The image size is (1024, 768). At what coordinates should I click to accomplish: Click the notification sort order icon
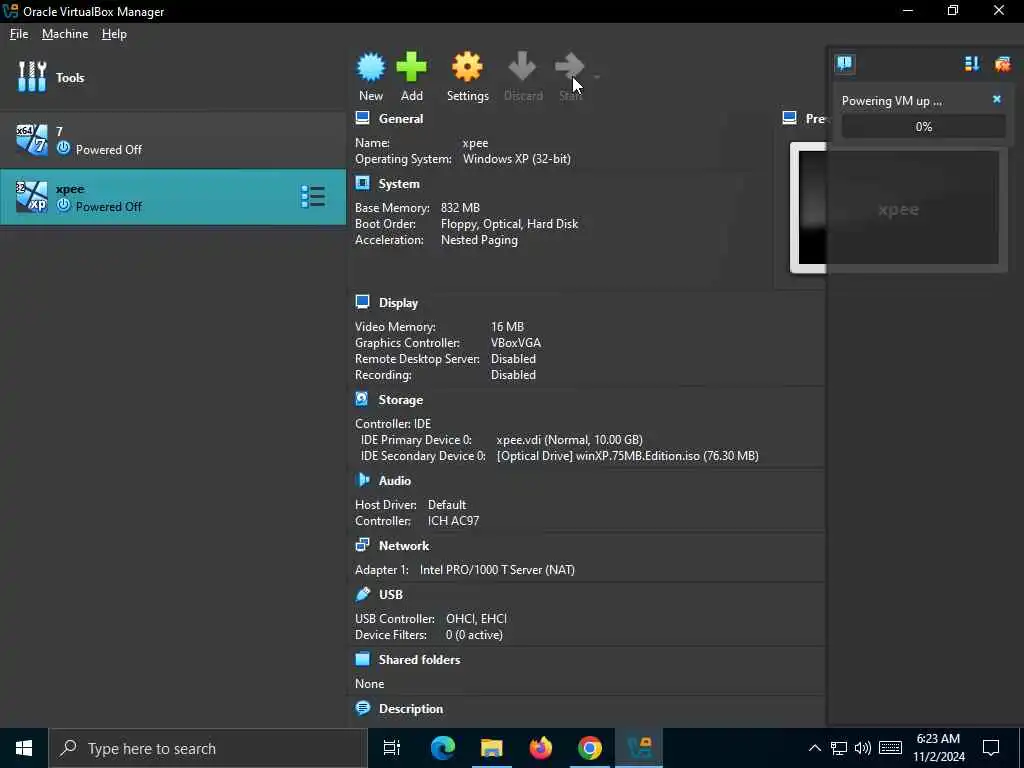pos(972,63)
